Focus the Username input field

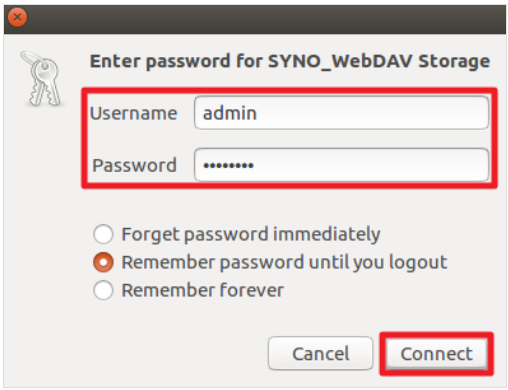pyautogui.click(x=341, y=113)
